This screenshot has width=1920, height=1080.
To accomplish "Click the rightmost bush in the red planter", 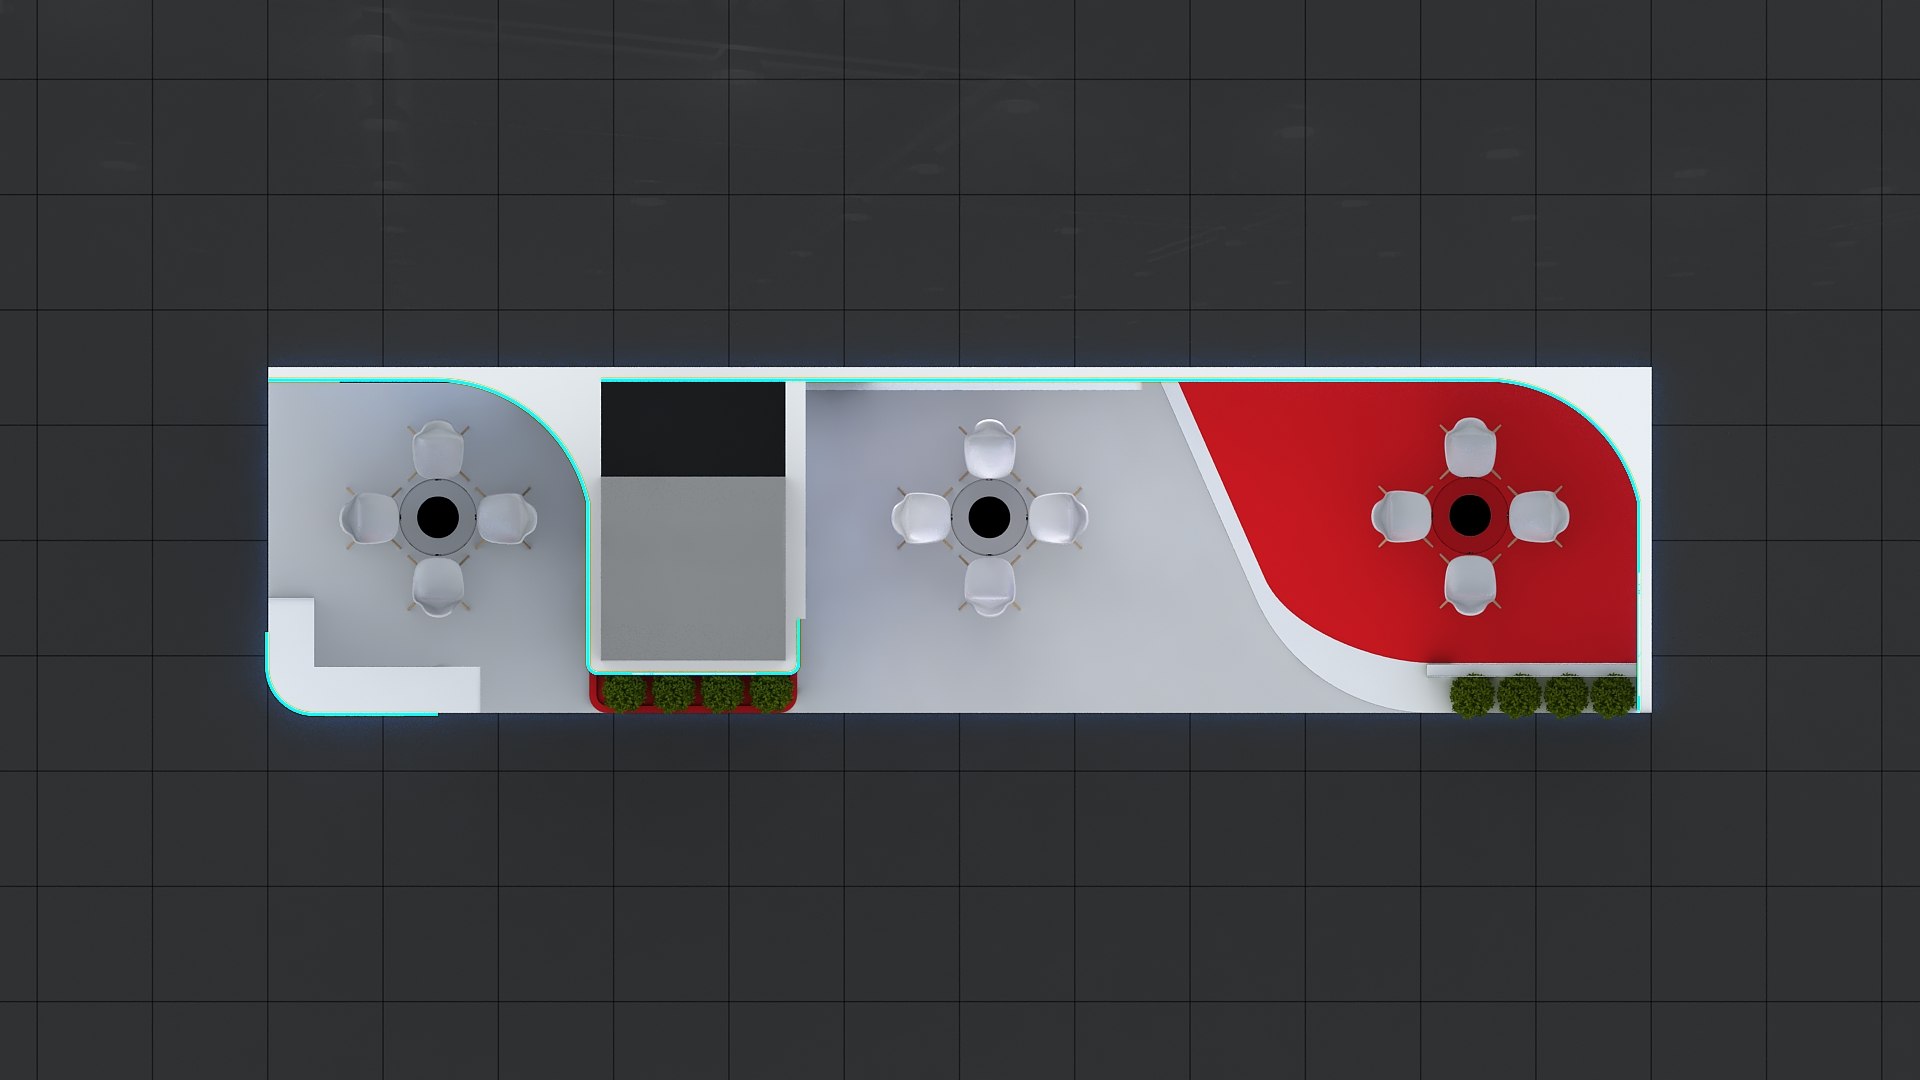I will pos(770,693).
